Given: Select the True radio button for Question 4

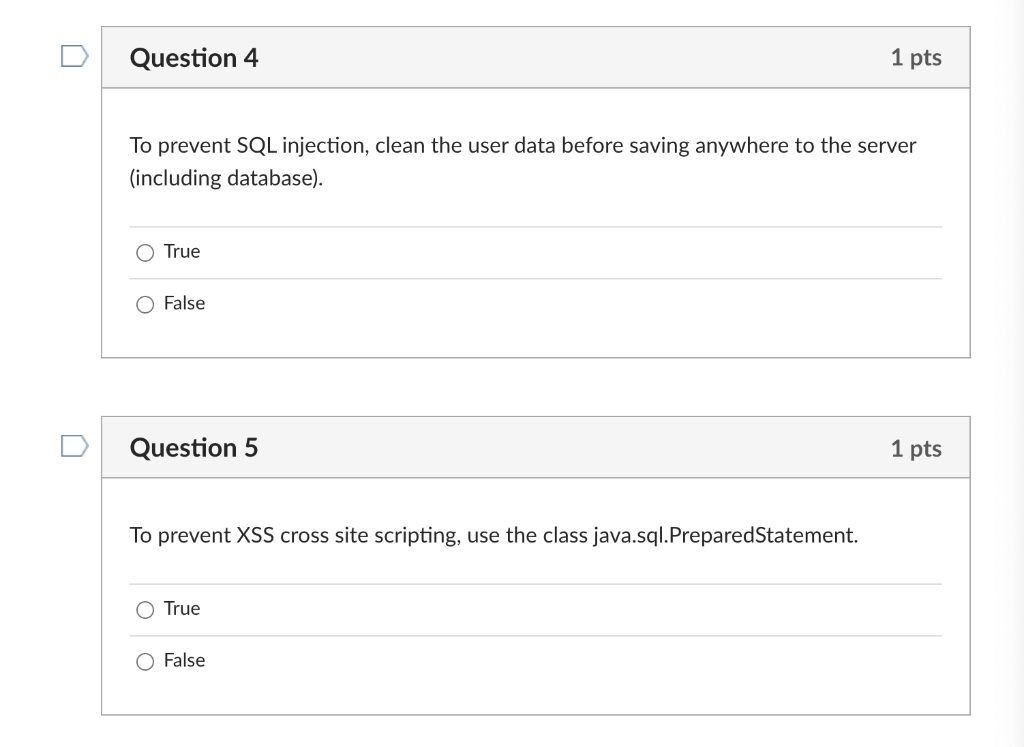Looking at the screenshot, I should pos(146,253).
